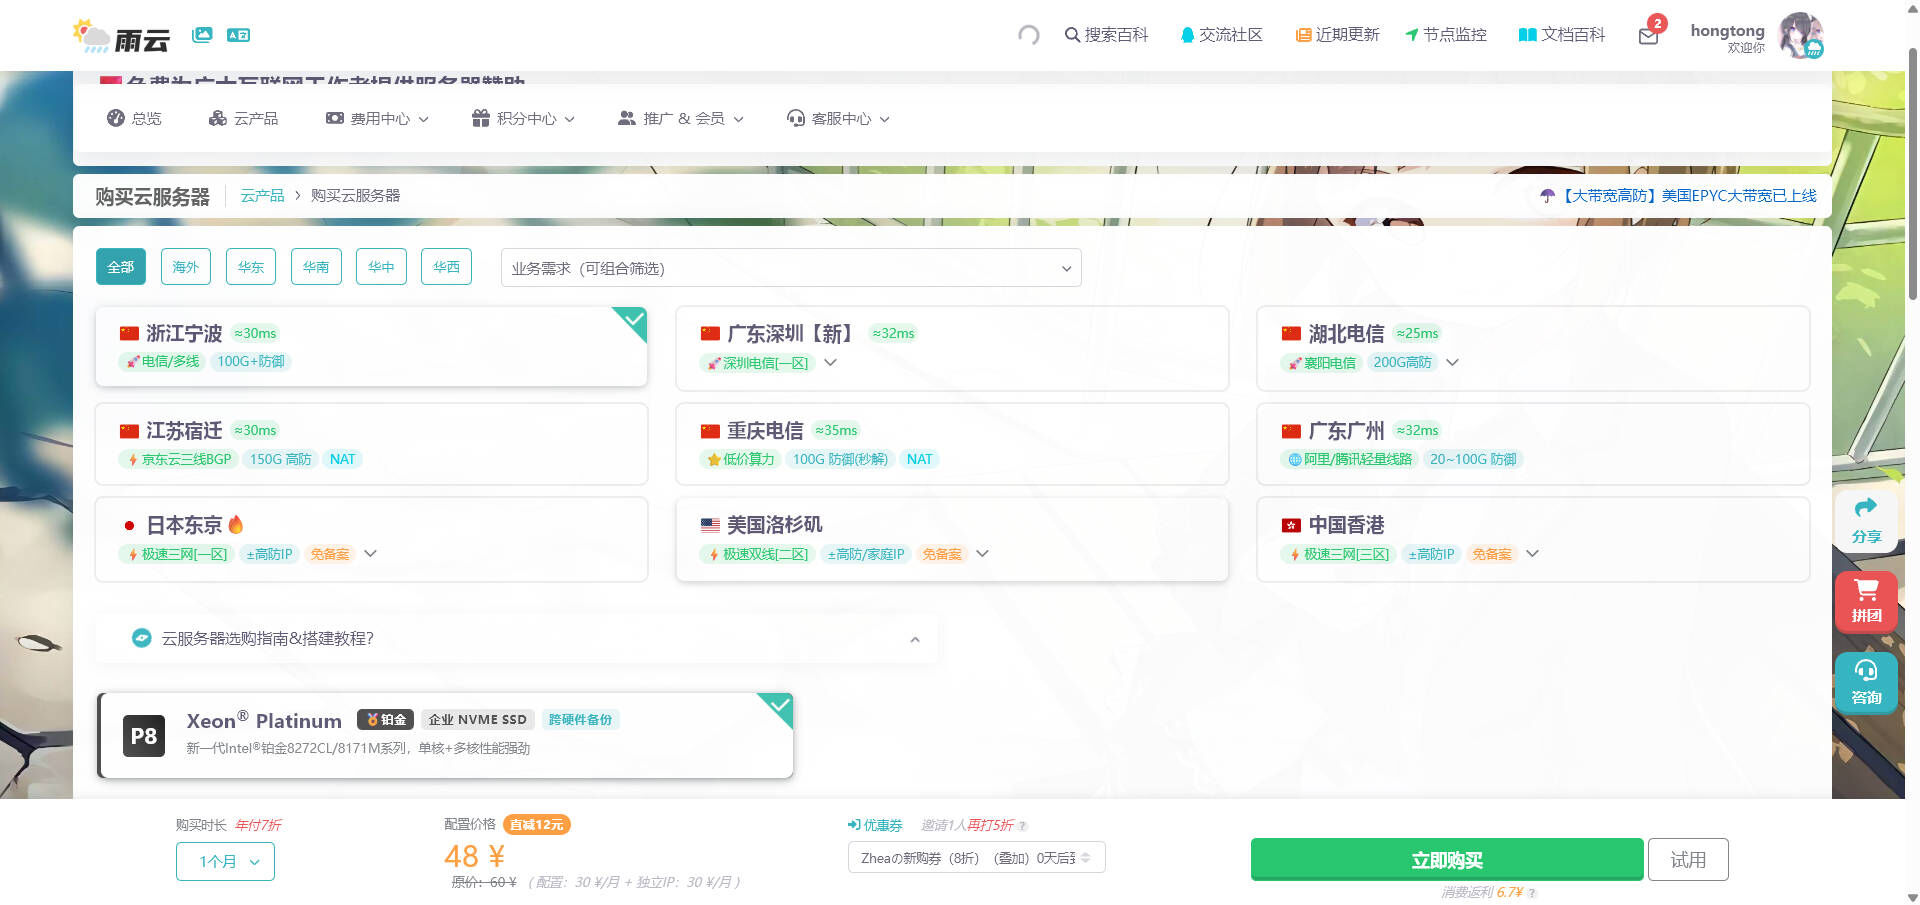
Task: Open the 积分中心 menu
Action: [522, 118]
